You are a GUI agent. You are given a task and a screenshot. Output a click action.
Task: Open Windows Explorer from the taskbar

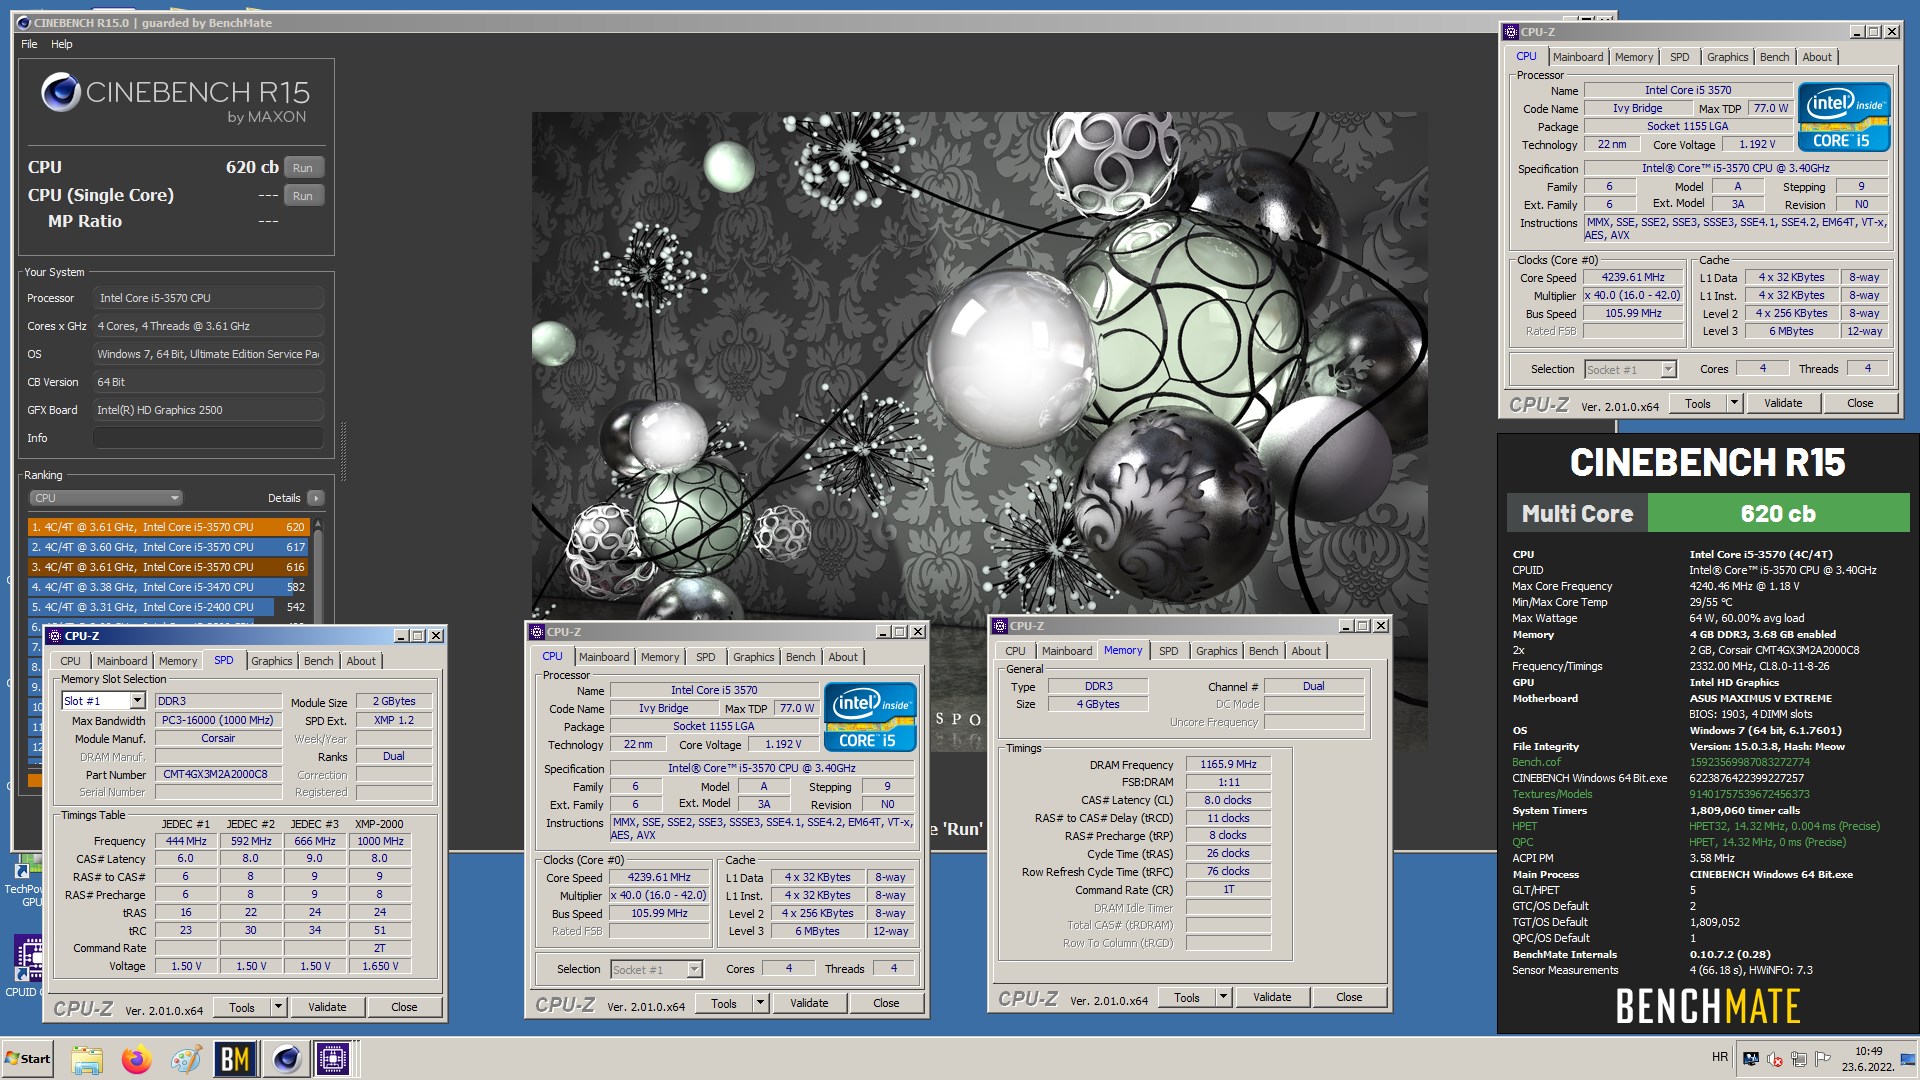coord(87,1059)
